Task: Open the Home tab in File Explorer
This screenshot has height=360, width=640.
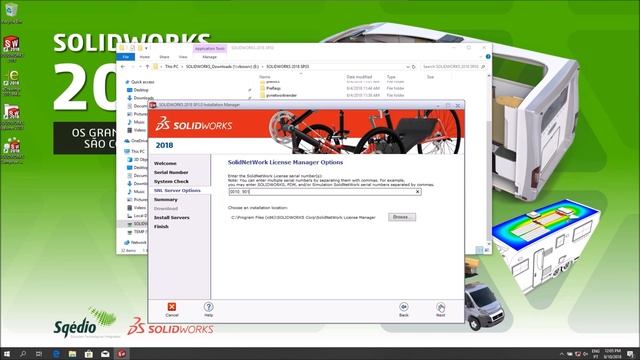Action: click(x=144, y=57)
